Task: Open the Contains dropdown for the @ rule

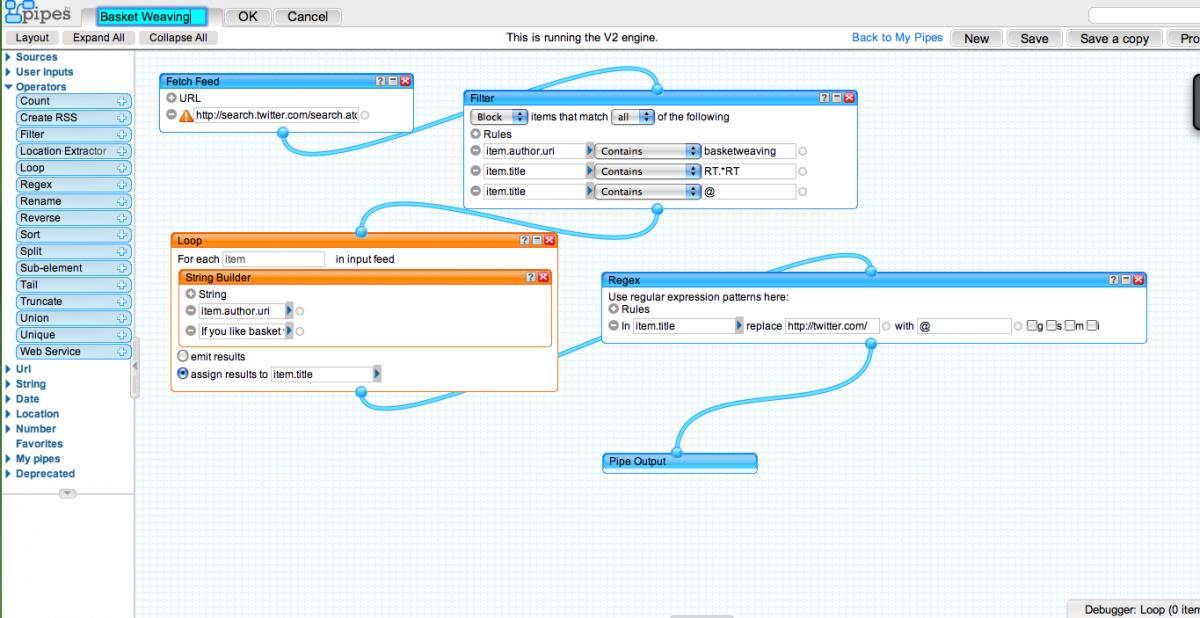Action: [648, 191]
